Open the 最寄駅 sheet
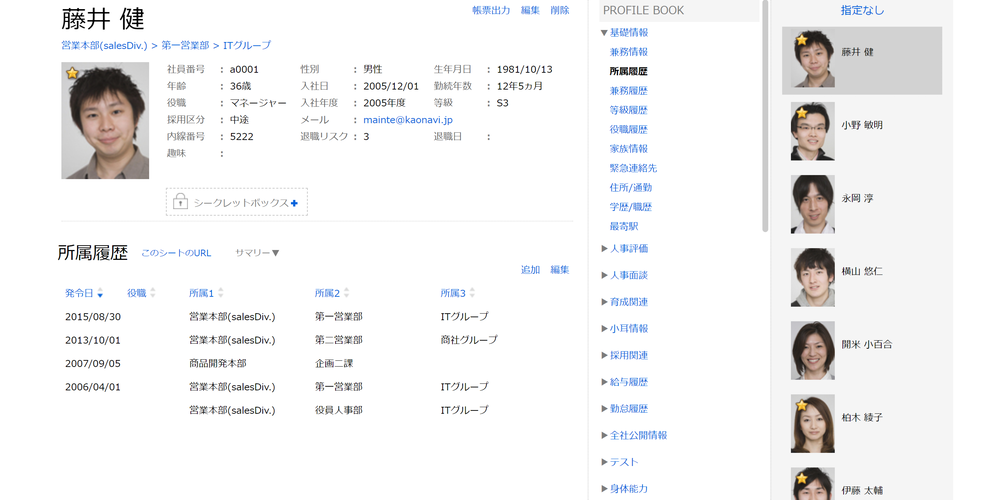Screen dimensions: 1000x500 click(624, 226)
